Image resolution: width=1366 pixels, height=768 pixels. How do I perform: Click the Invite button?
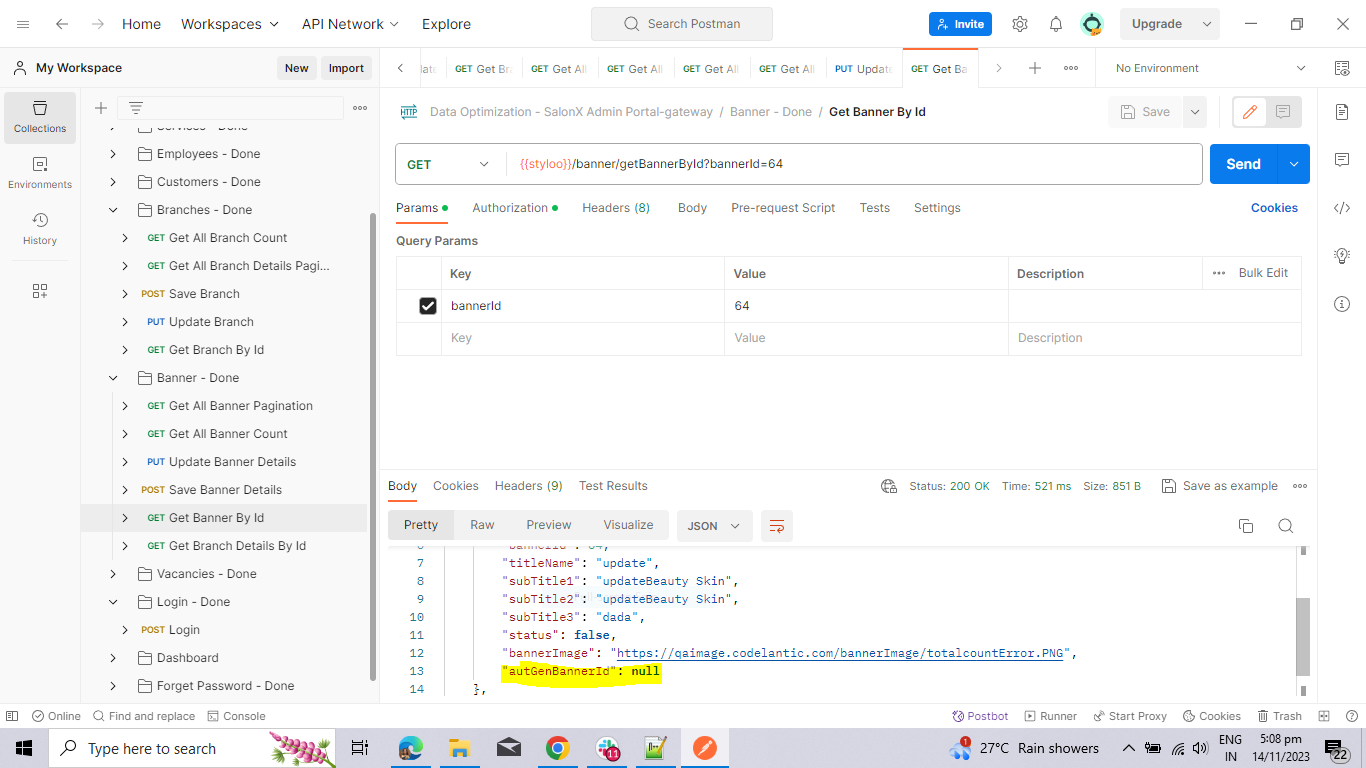960,24
